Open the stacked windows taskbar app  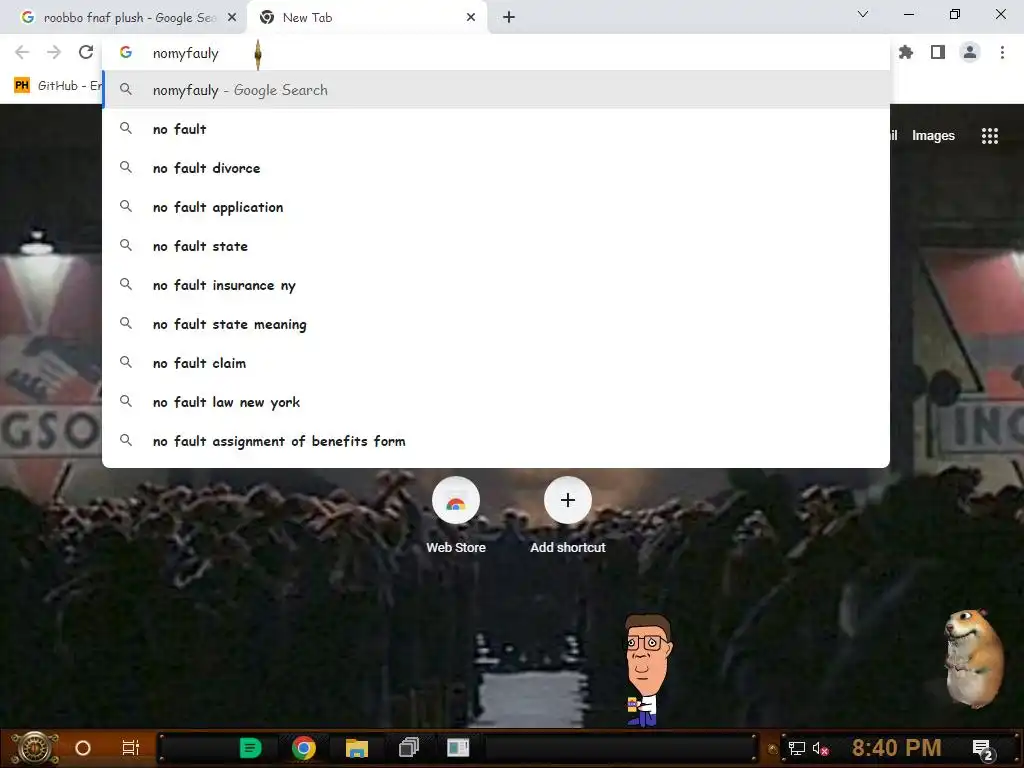click(x=409, y=747)
